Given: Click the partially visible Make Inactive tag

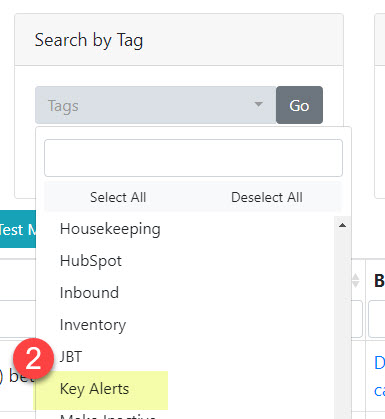Looking at the screenshot, I should click(108, 416).
